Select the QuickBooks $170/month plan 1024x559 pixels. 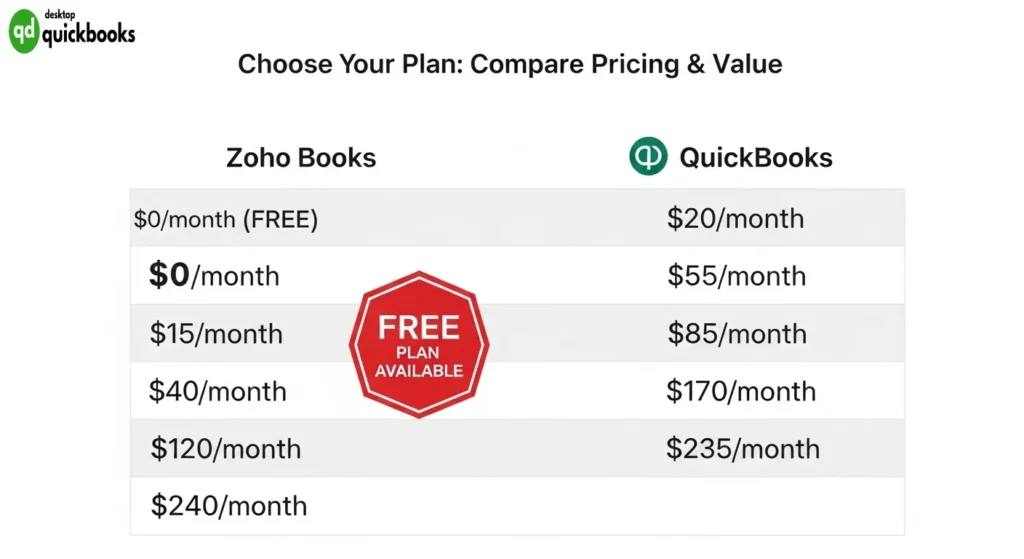coord(740,391)
